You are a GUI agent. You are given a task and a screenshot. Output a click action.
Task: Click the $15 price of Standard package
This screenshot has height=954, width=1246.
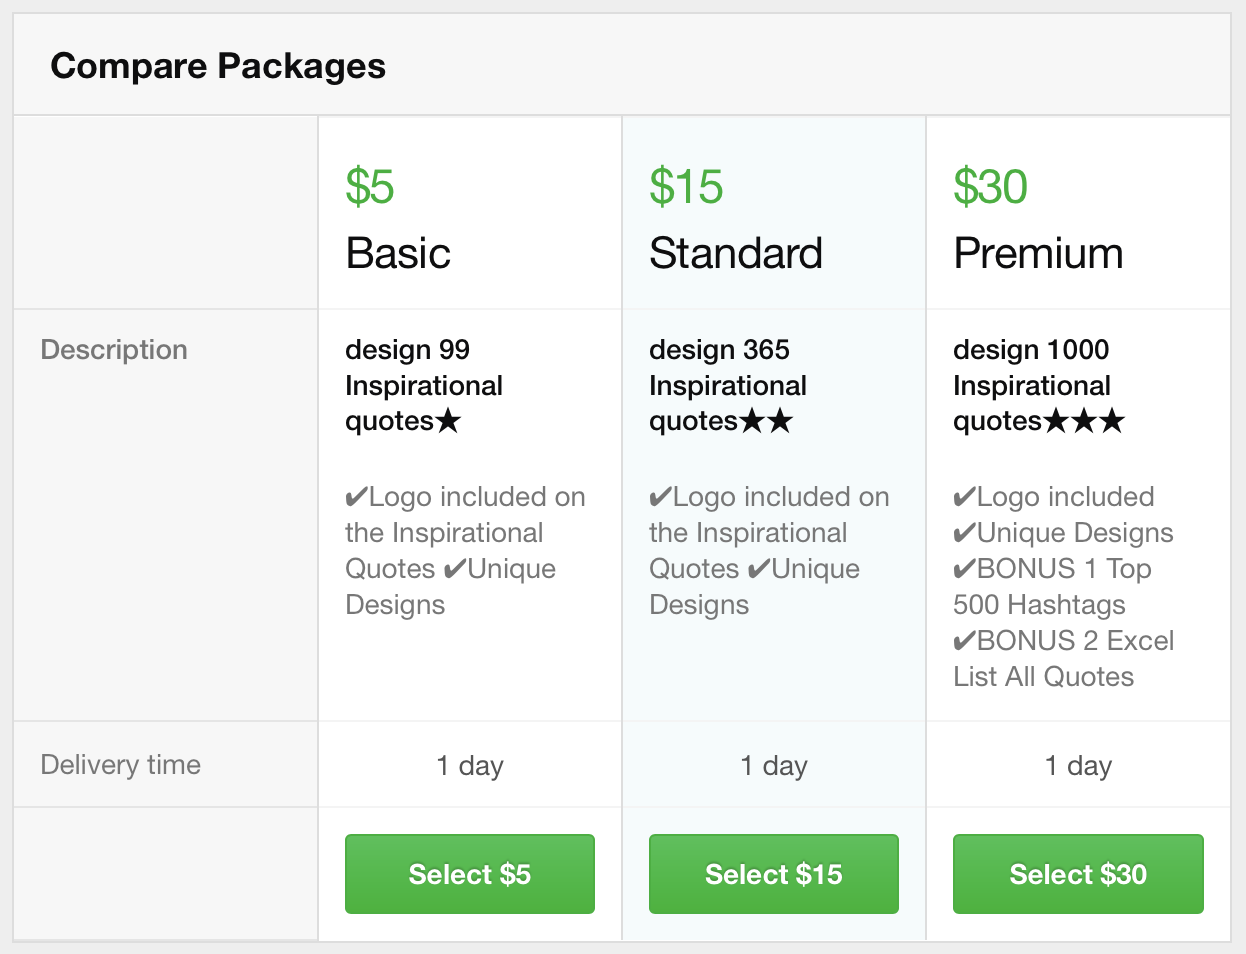pos(686,187)
